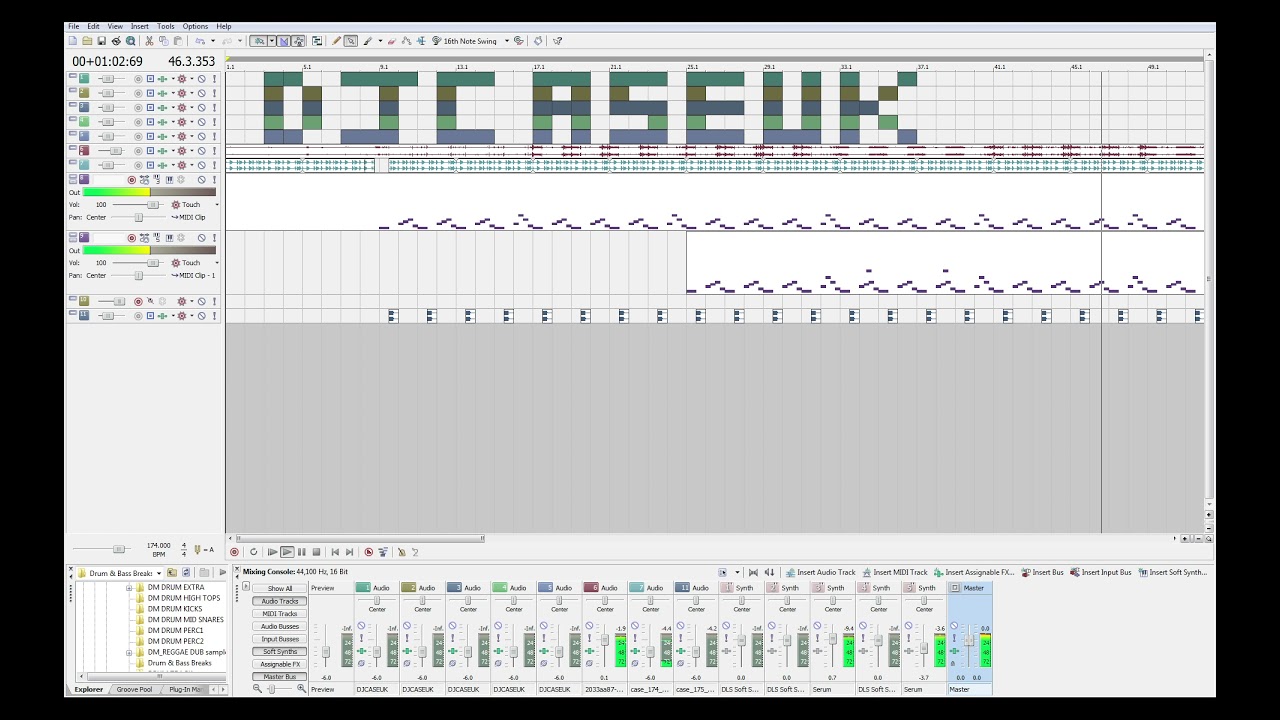The width and height of the screenshot is (1280, 720).
Task: Go to start of project
Action: 335,552
